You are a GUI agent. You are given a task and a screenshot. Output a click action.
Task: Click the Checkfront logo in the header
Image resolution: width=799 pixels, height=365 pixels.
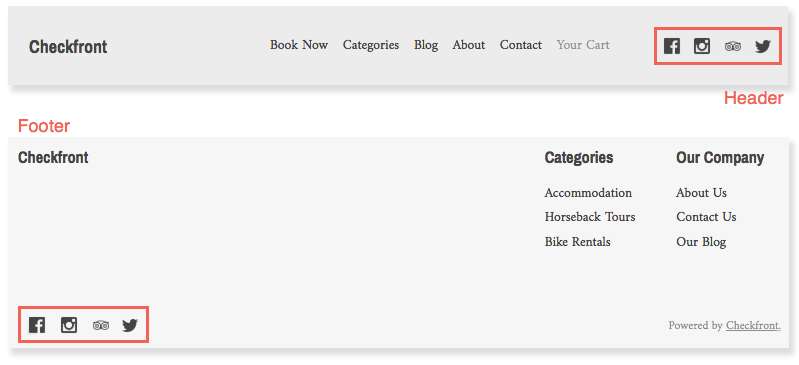point(68,47)
